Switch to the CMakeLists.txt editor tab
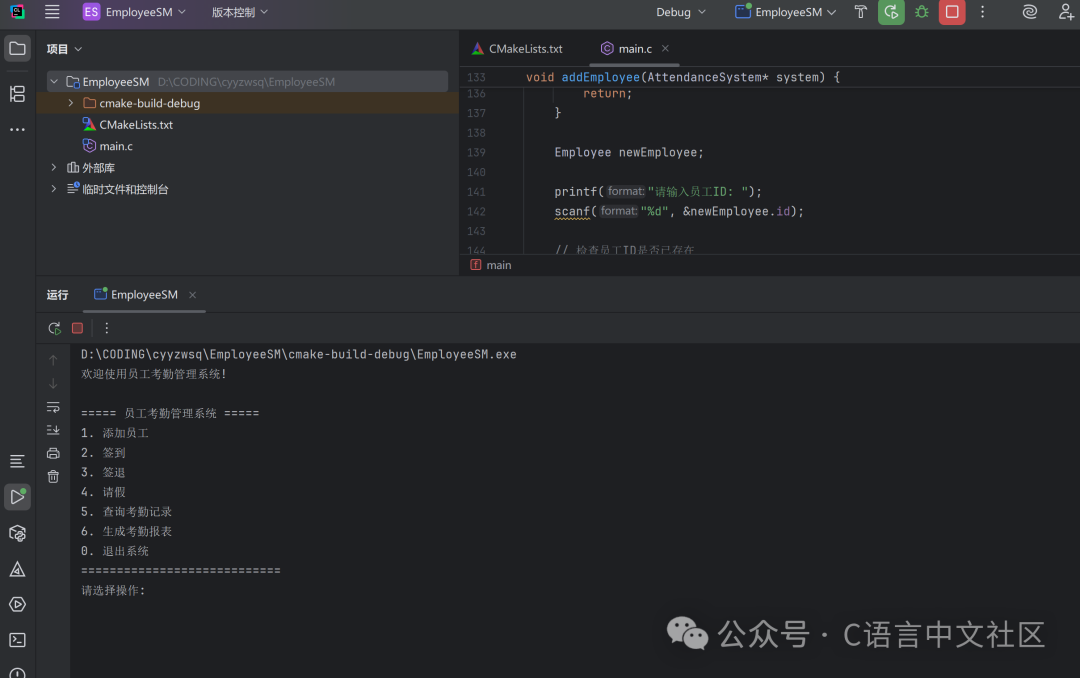1080x678 pixels. 517,49
